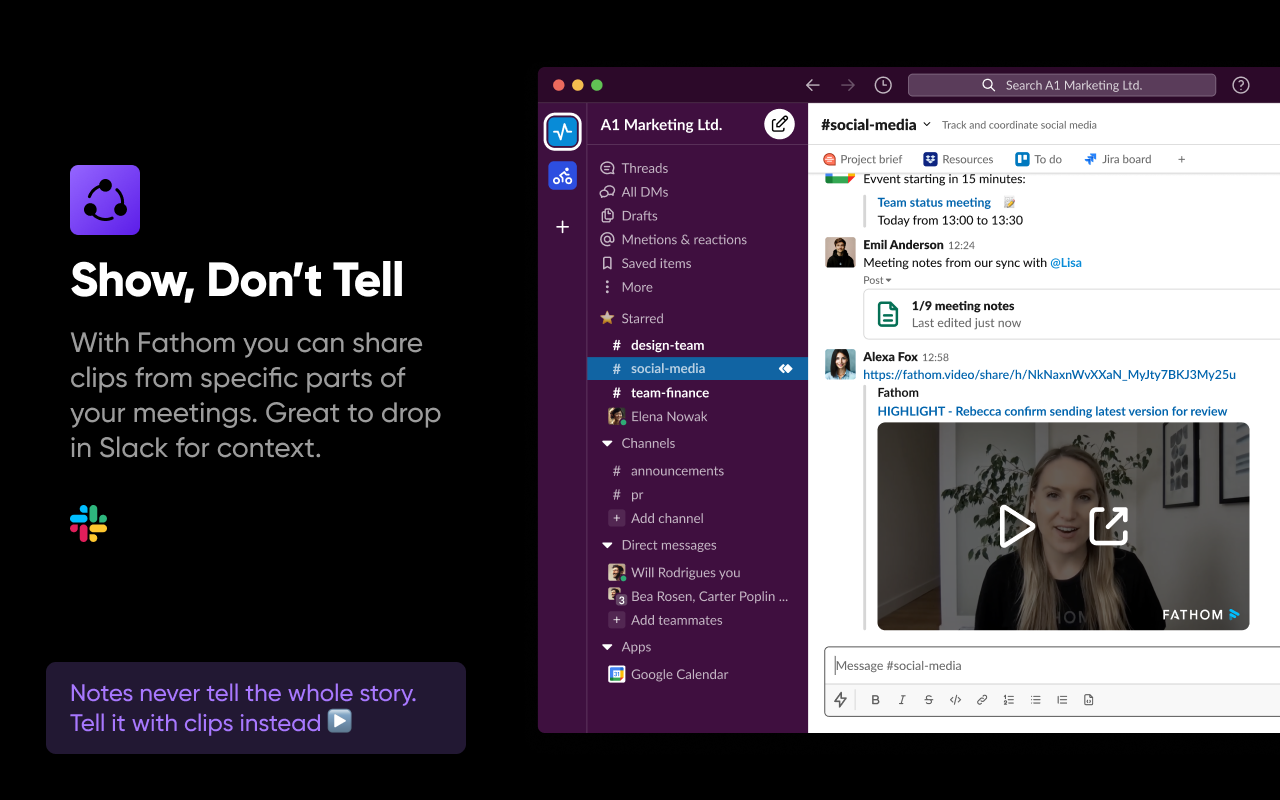
Task: Open the Fathom share link URL
Action: coord(1050,375)
